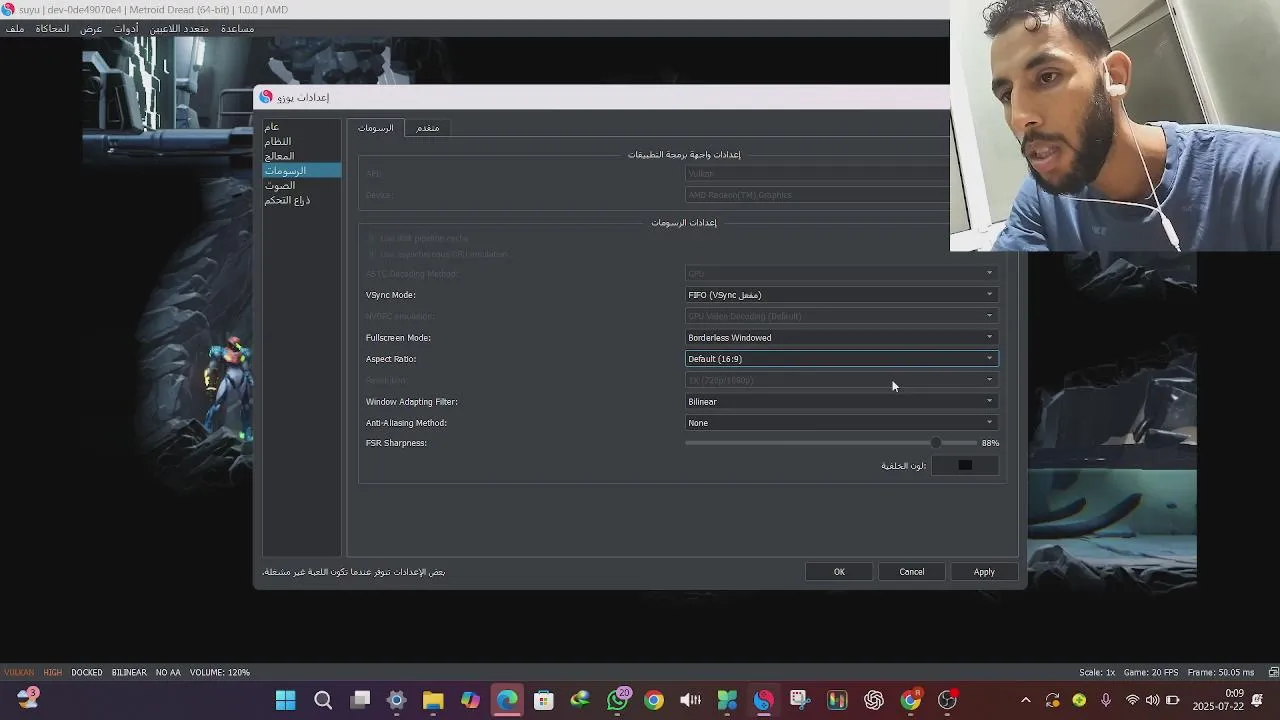The image size is (1280, 720).
Task: Click VOLUME: 120% in the status bar
Action: 220,672
